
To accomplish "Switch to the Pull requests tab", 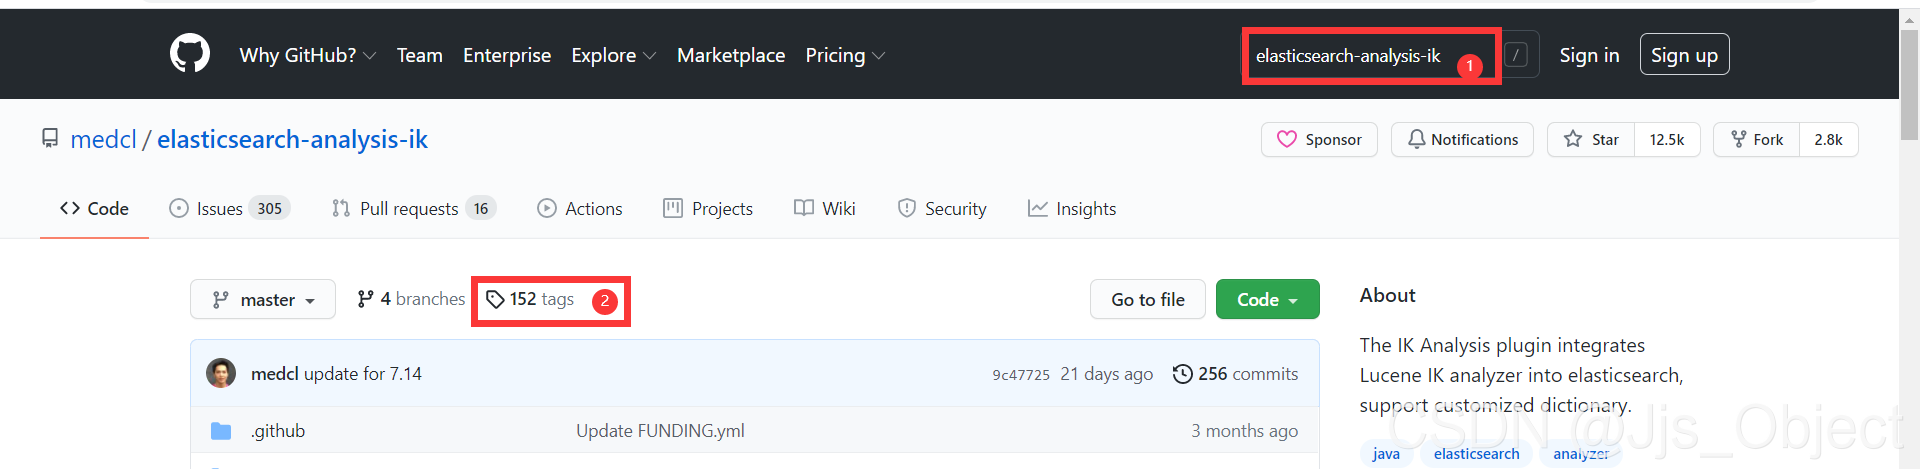I will (x=413, y=209).
